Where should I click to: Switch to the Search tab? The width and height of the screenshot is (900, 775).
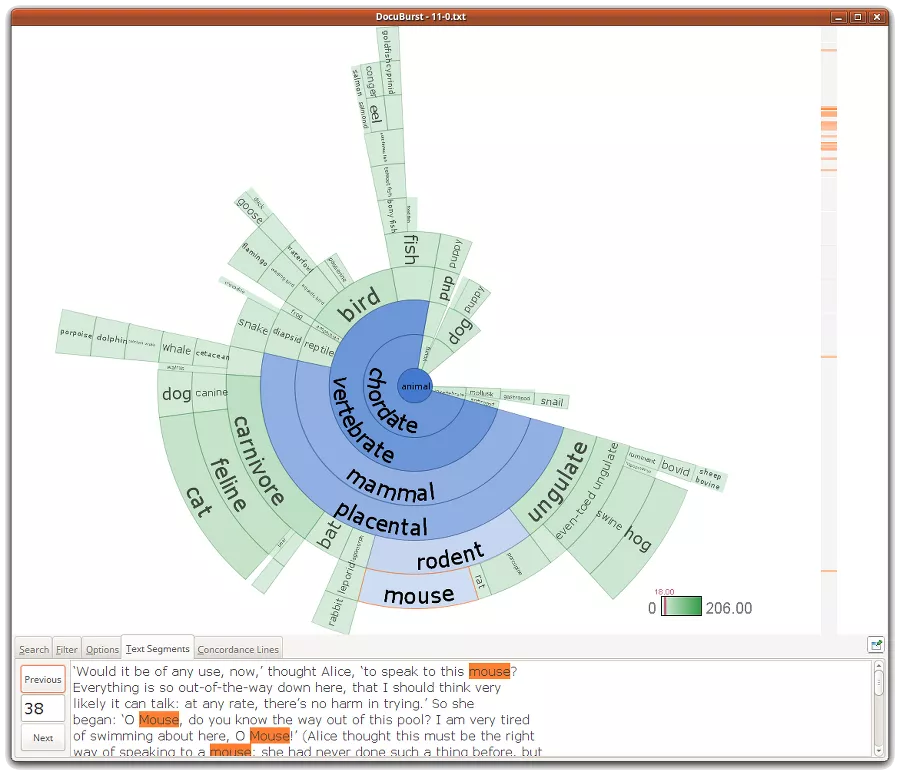(x=33, y=648)
